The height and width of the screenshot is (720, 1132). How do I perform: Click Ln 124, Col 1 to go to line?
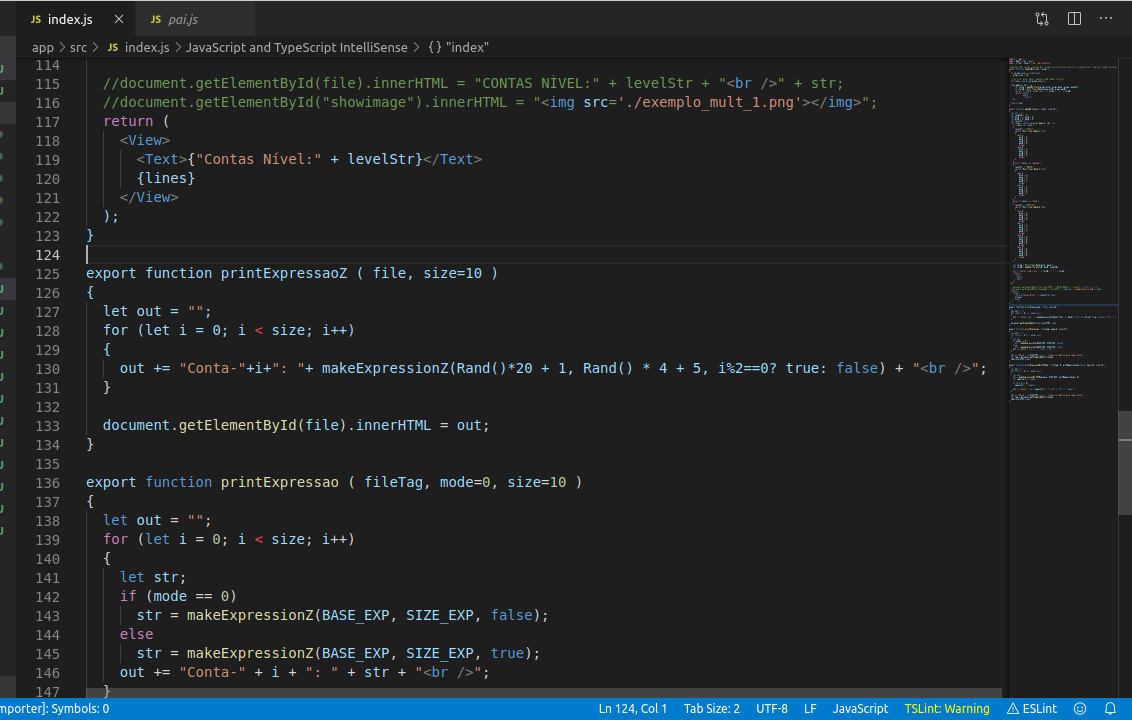pyautogui.click(x=633, y=708)
